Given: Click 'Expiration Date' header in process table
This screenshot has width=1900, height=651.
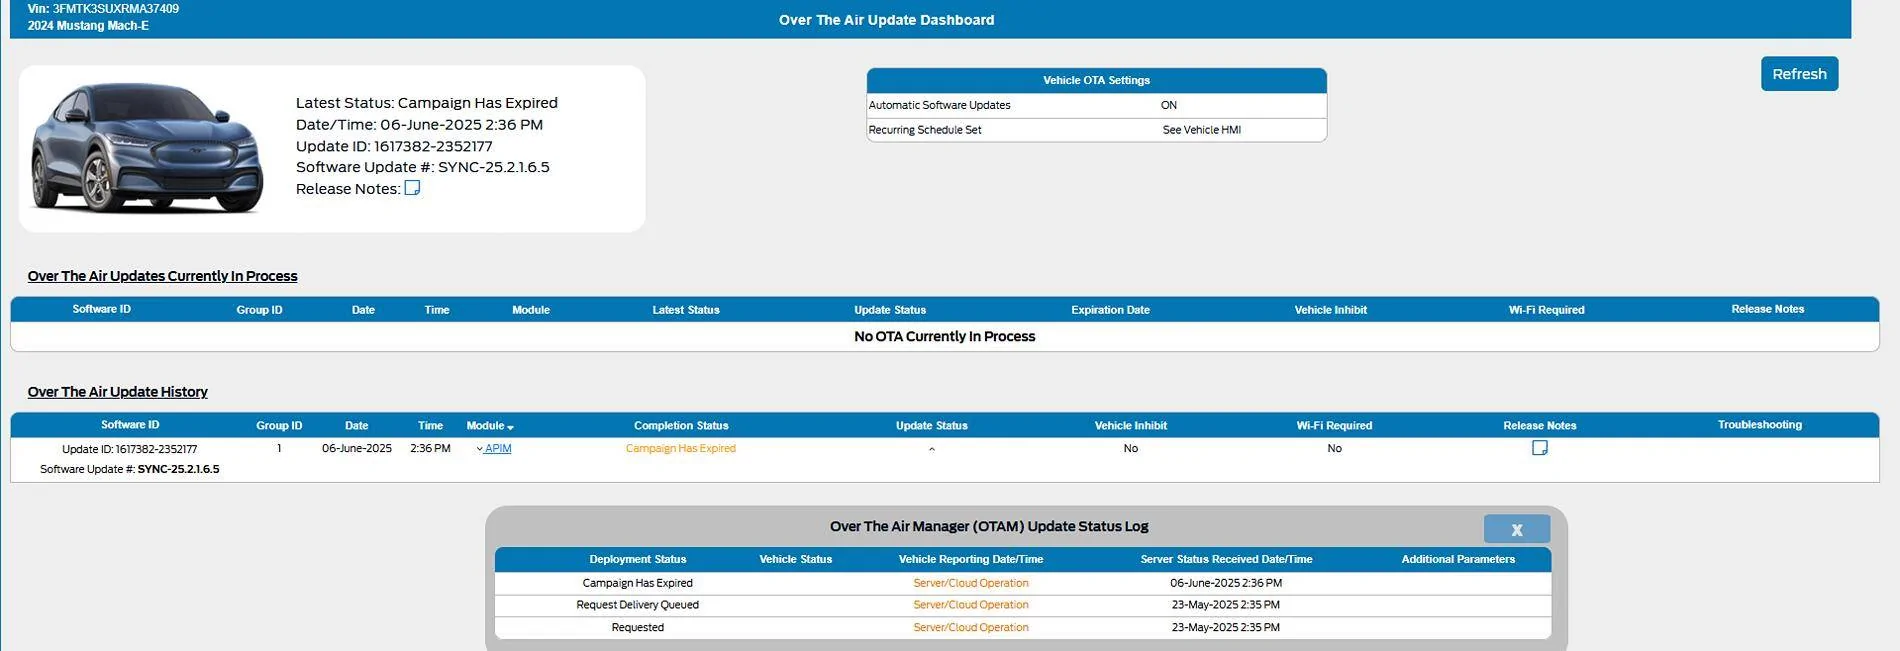Looking at the screenshot, I should point(1110,310).
